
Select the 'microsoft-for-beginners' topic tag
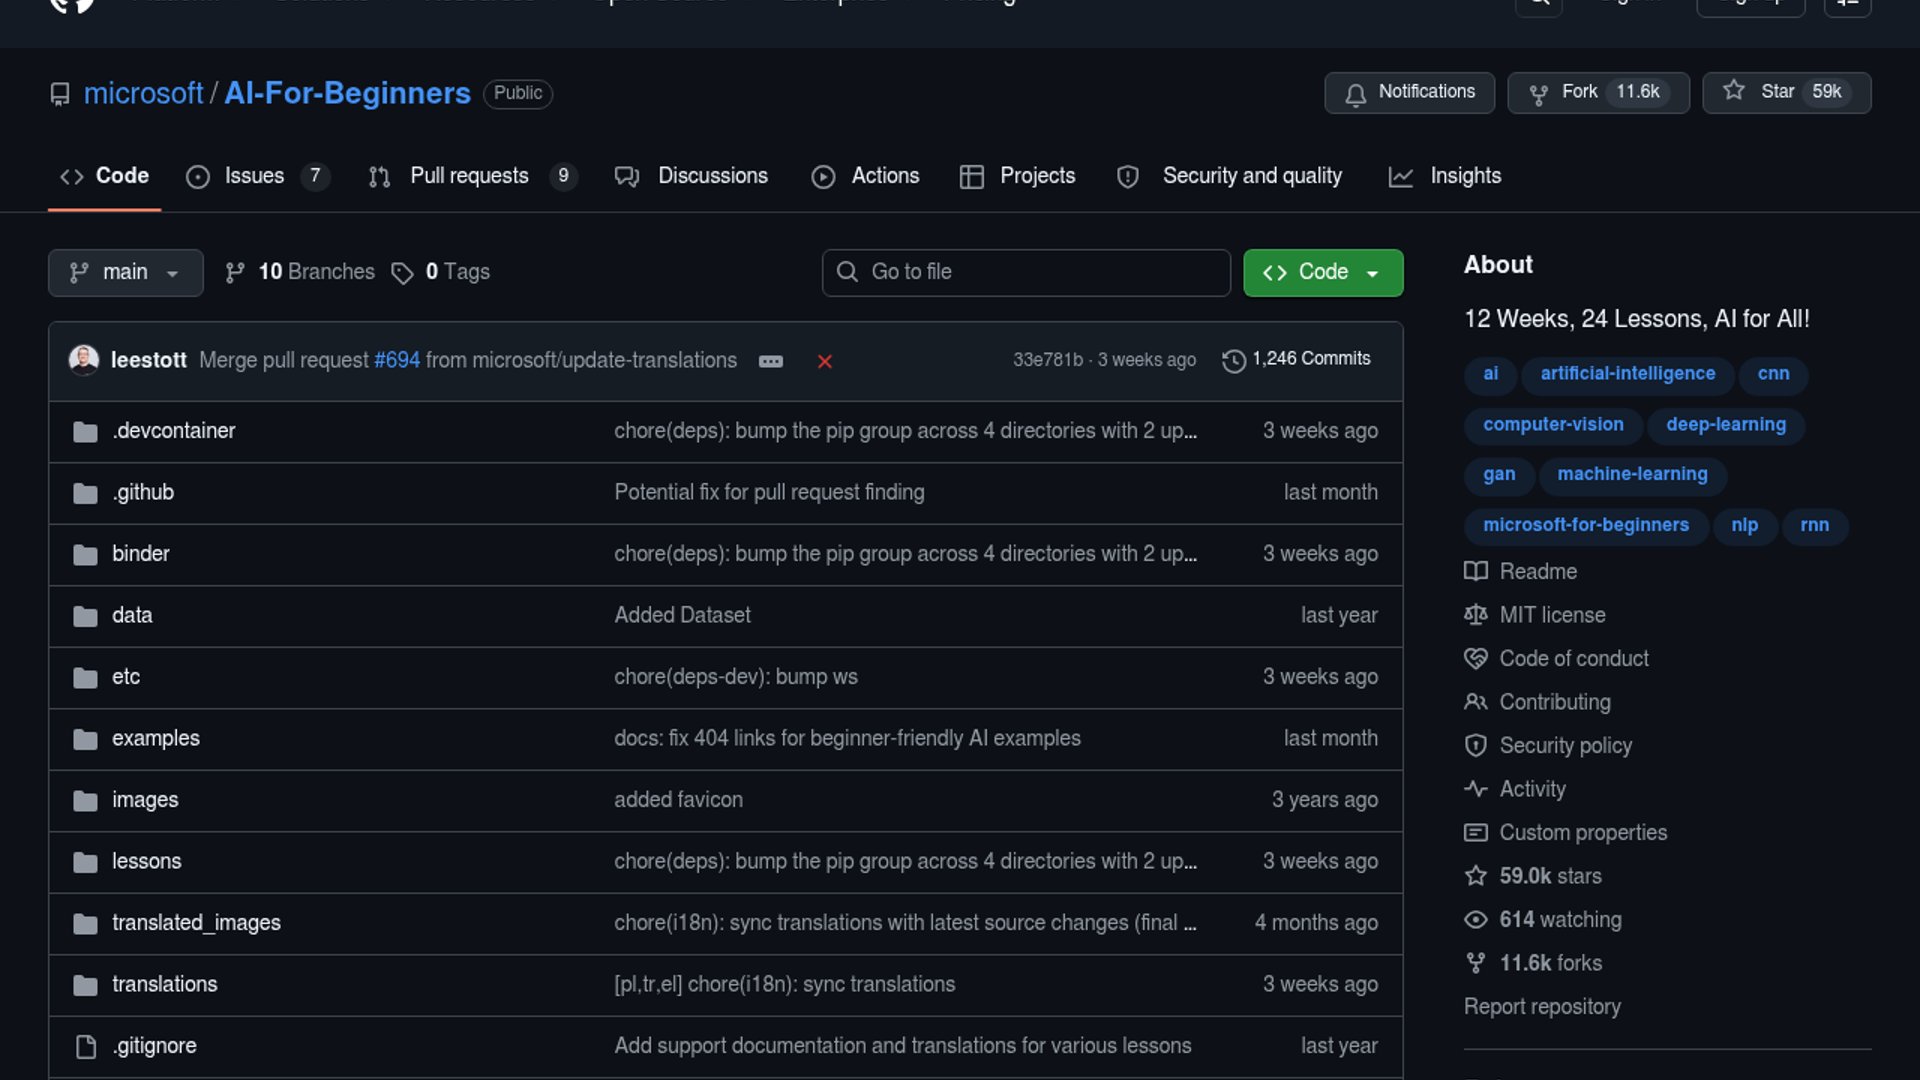coord(1585,526)
